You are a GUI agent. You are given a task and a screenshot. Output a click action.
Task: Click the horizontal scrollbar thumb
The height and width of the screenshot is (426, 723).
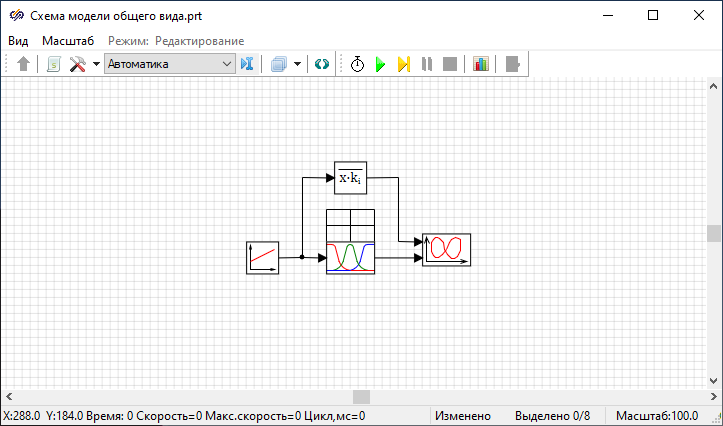tap(361, 397)
